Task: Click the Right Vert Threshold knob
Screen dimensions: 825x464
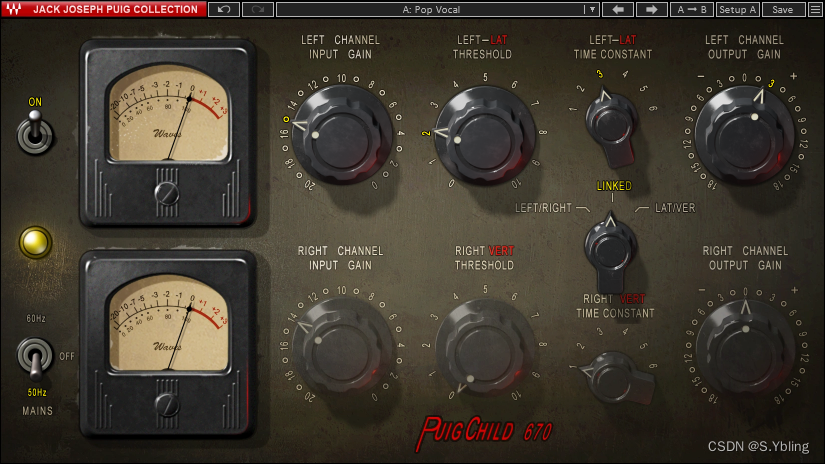Action: point(485,347)
